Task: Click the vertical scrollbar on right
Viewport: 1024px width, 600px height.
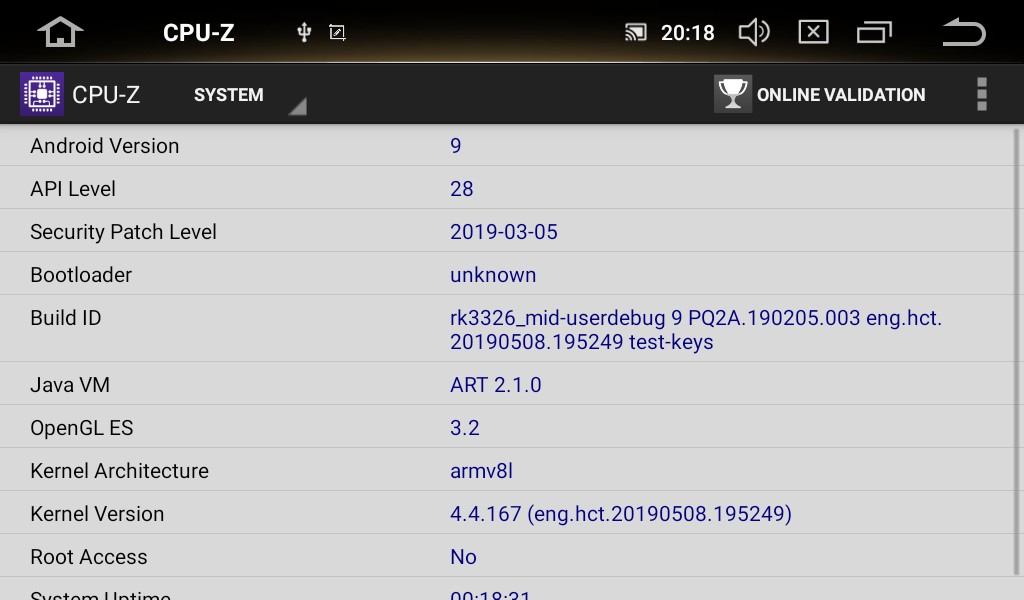Action: (1016, 352)
